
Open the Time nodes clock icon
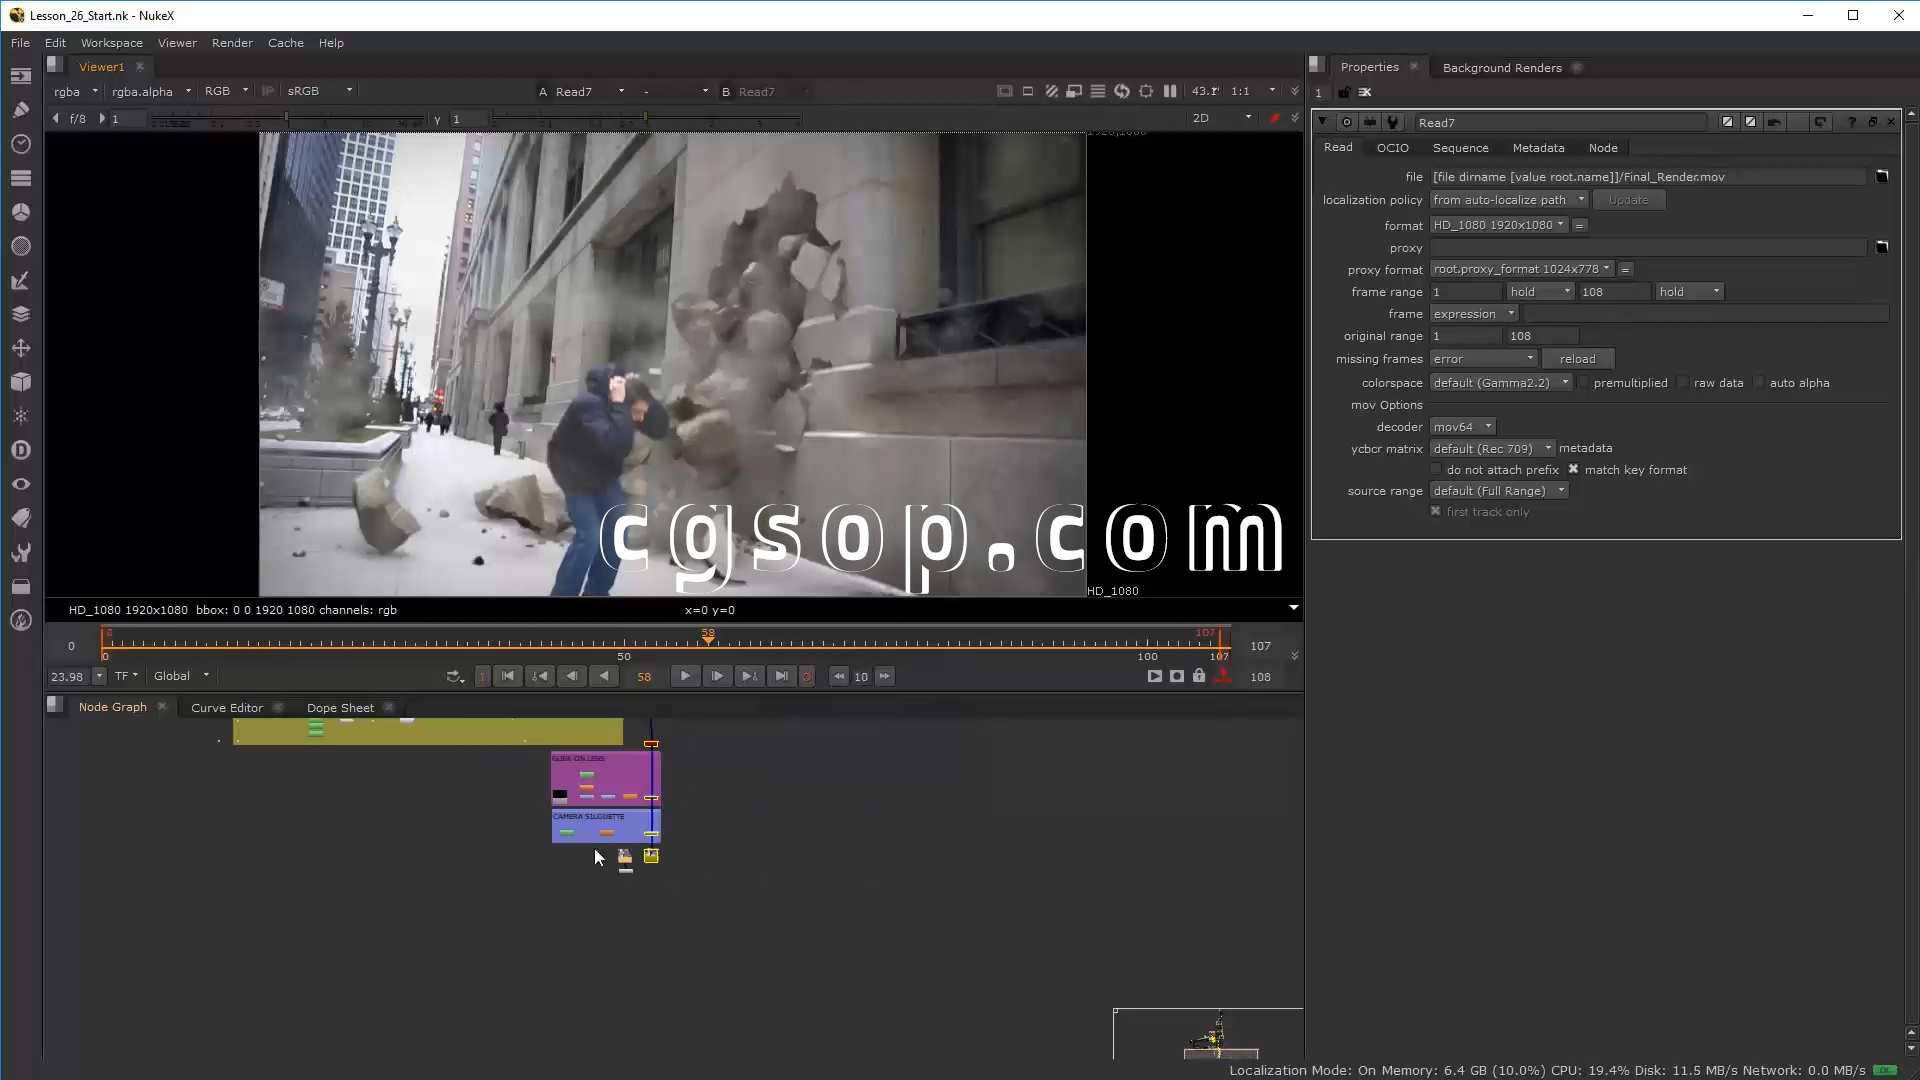tap(21, 144)
